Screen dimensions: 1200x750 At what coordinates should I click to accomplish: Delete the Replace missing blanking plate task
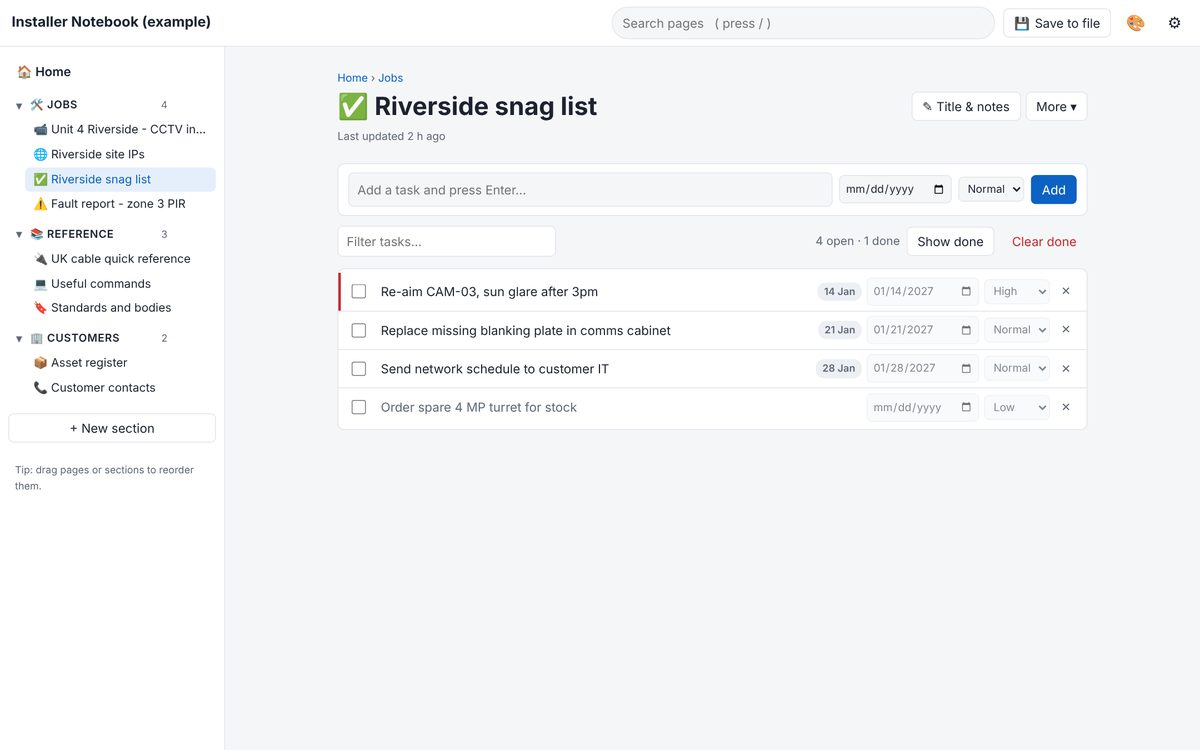1066,330
